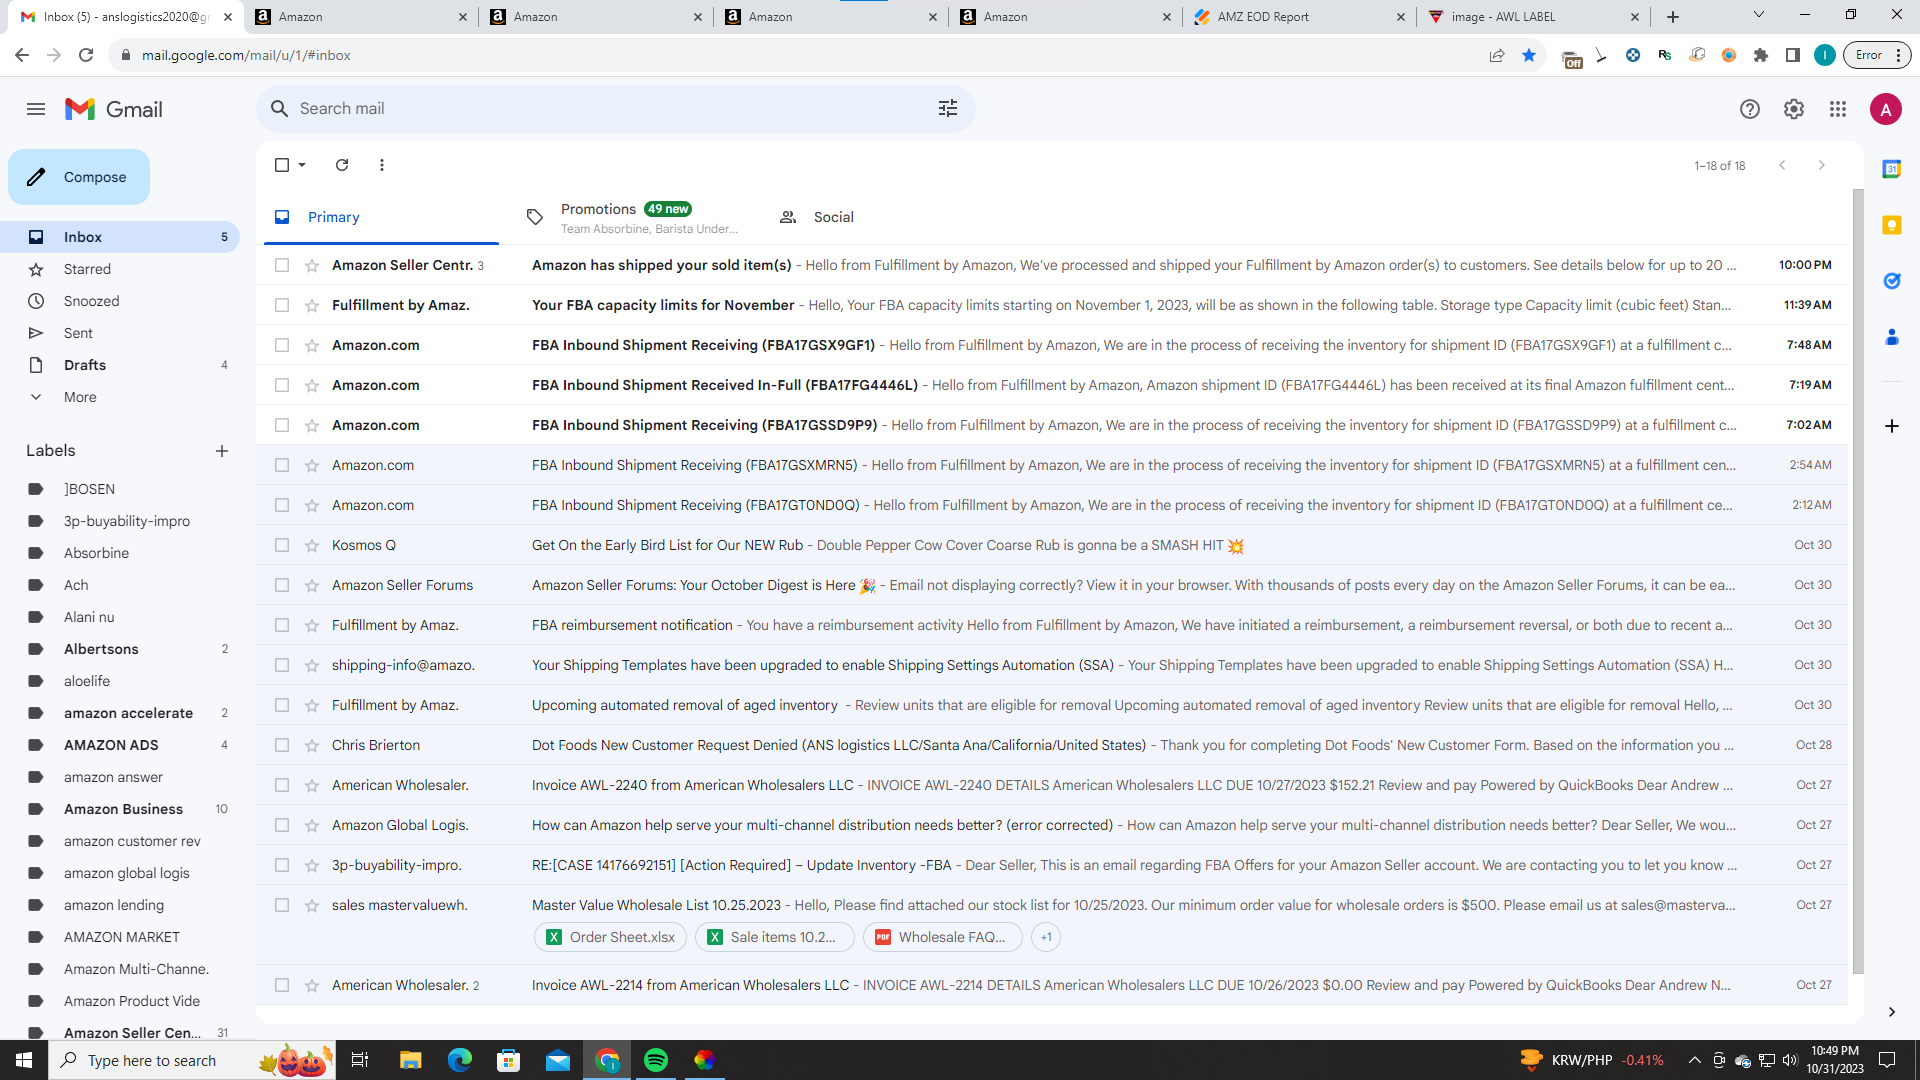1920x1080 pixels.
Task: Select the FBA capacity limits email checkbox
Action: (x=282, y=305)
